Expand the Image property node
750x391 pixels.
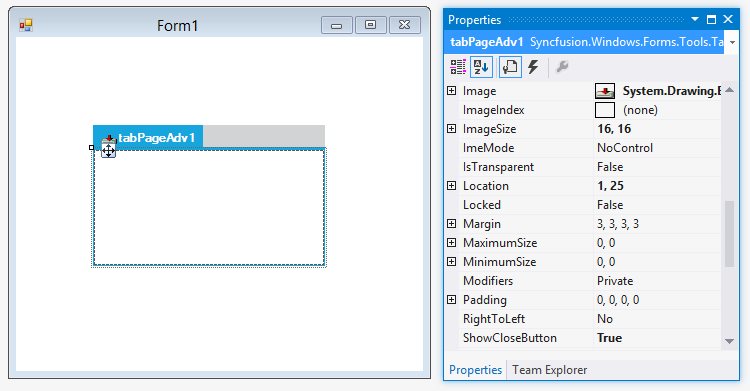452,90
